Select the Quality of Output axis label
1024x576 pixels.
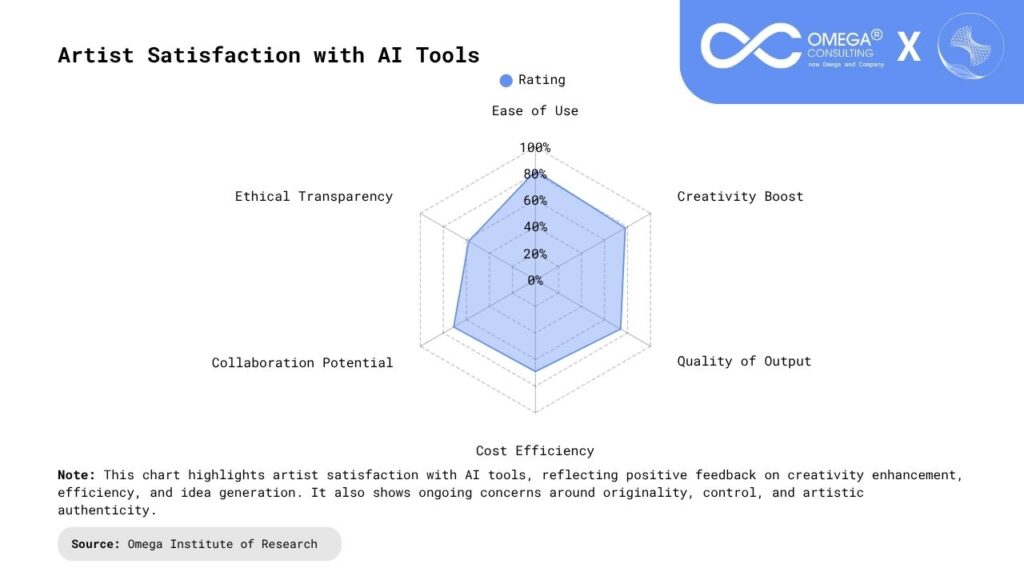point(744,361)
